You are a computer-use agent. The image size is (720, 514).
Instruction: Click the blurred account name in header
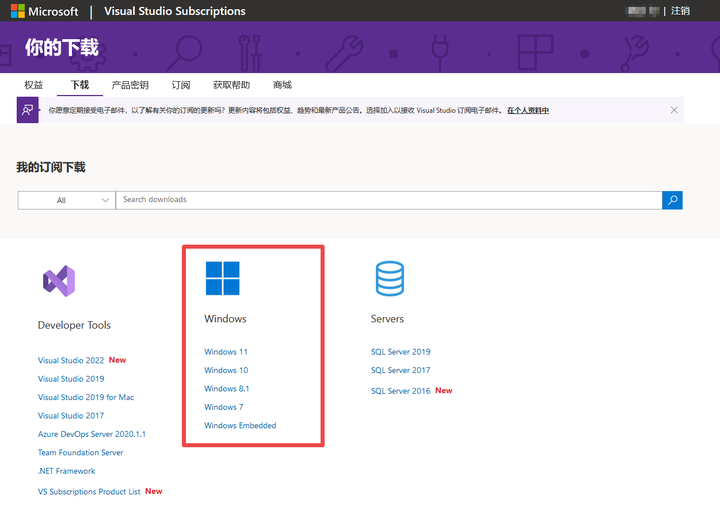(x=643, y=11)
